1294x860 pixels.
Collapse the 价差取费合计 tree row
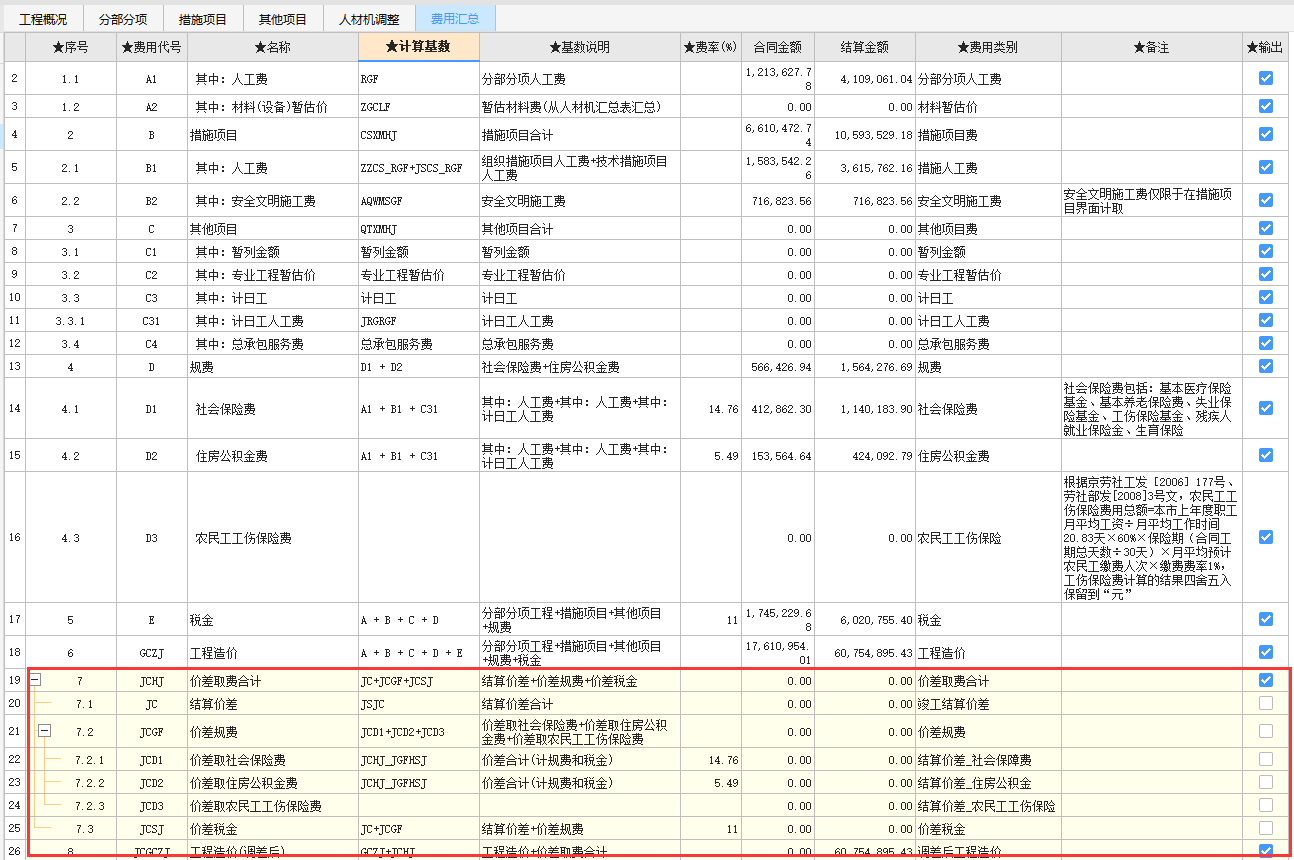(35, 681)
